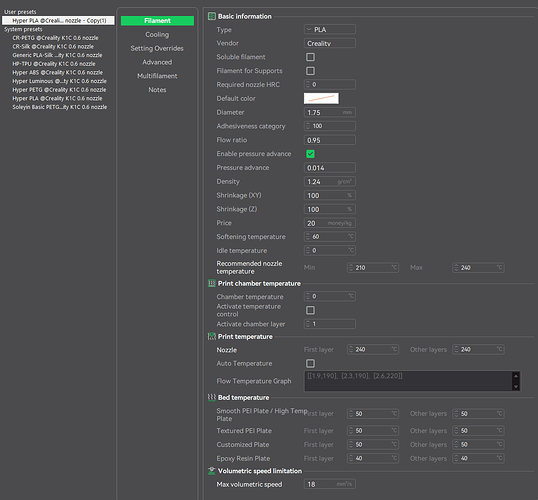Click stepper arrows on Required nozzle HRC
The width and height of the screenshot is (538, 500).
[308, 84]
